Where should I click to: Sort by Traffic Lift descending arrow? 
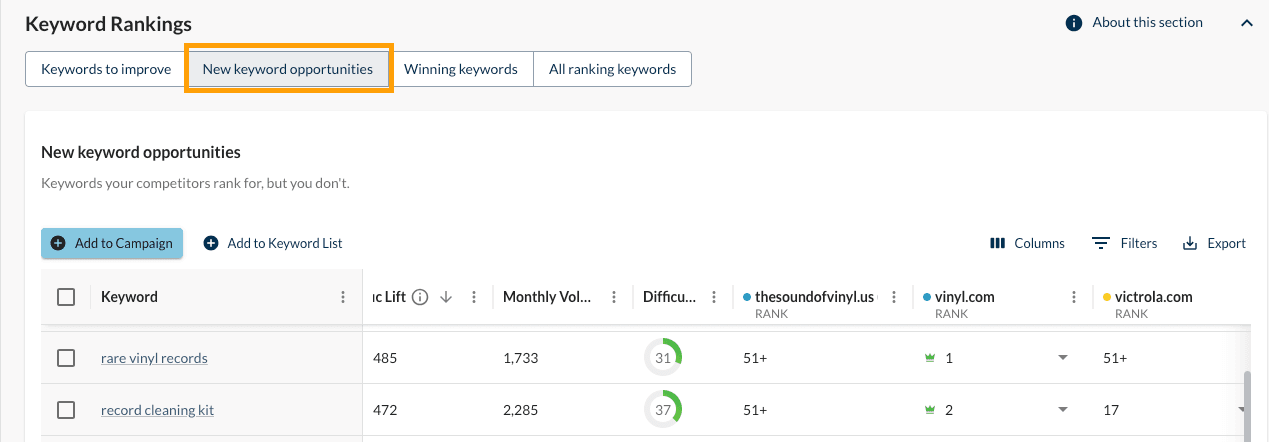pyautogui.click(x=446, y=297)
